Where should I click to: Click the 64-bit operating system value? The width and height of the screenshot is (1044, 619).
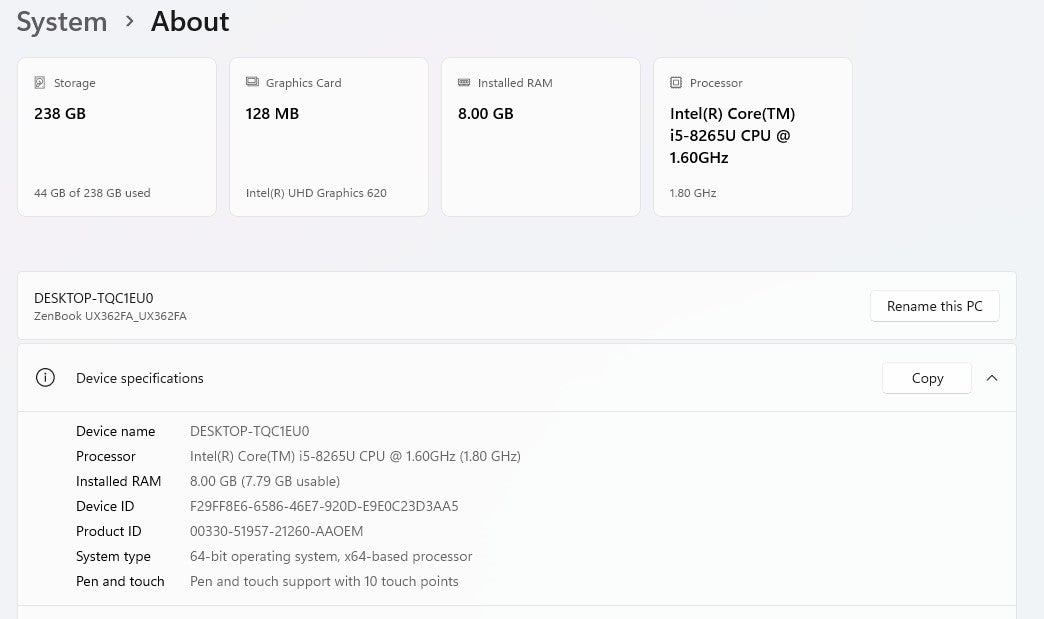coord(331,556)
